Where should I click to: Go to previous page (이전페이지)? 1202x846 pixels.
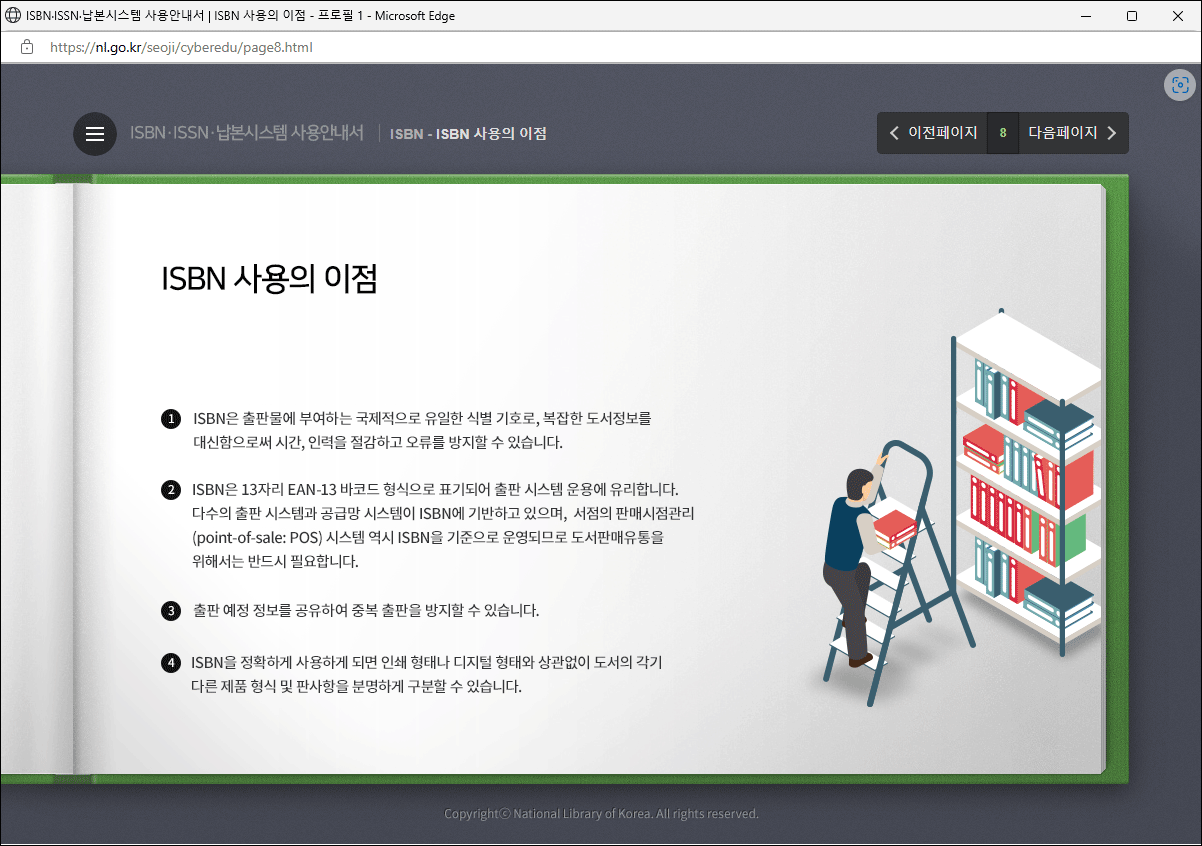pos(933,133)
